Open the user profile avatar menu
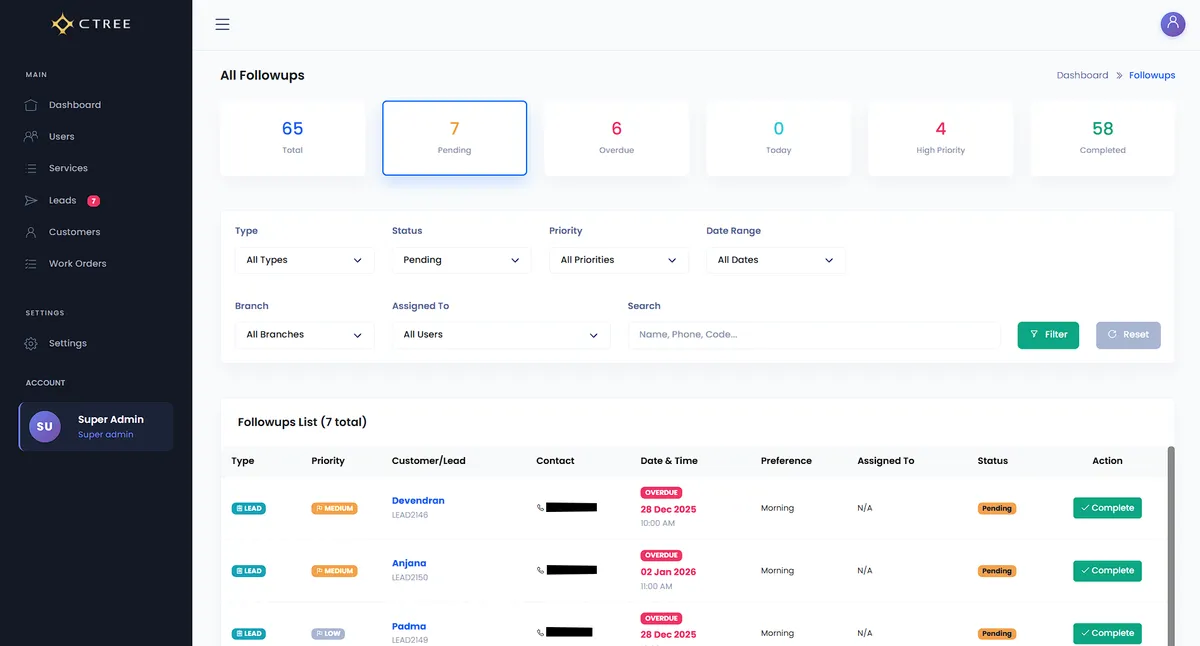 [x=1172, y=24]
